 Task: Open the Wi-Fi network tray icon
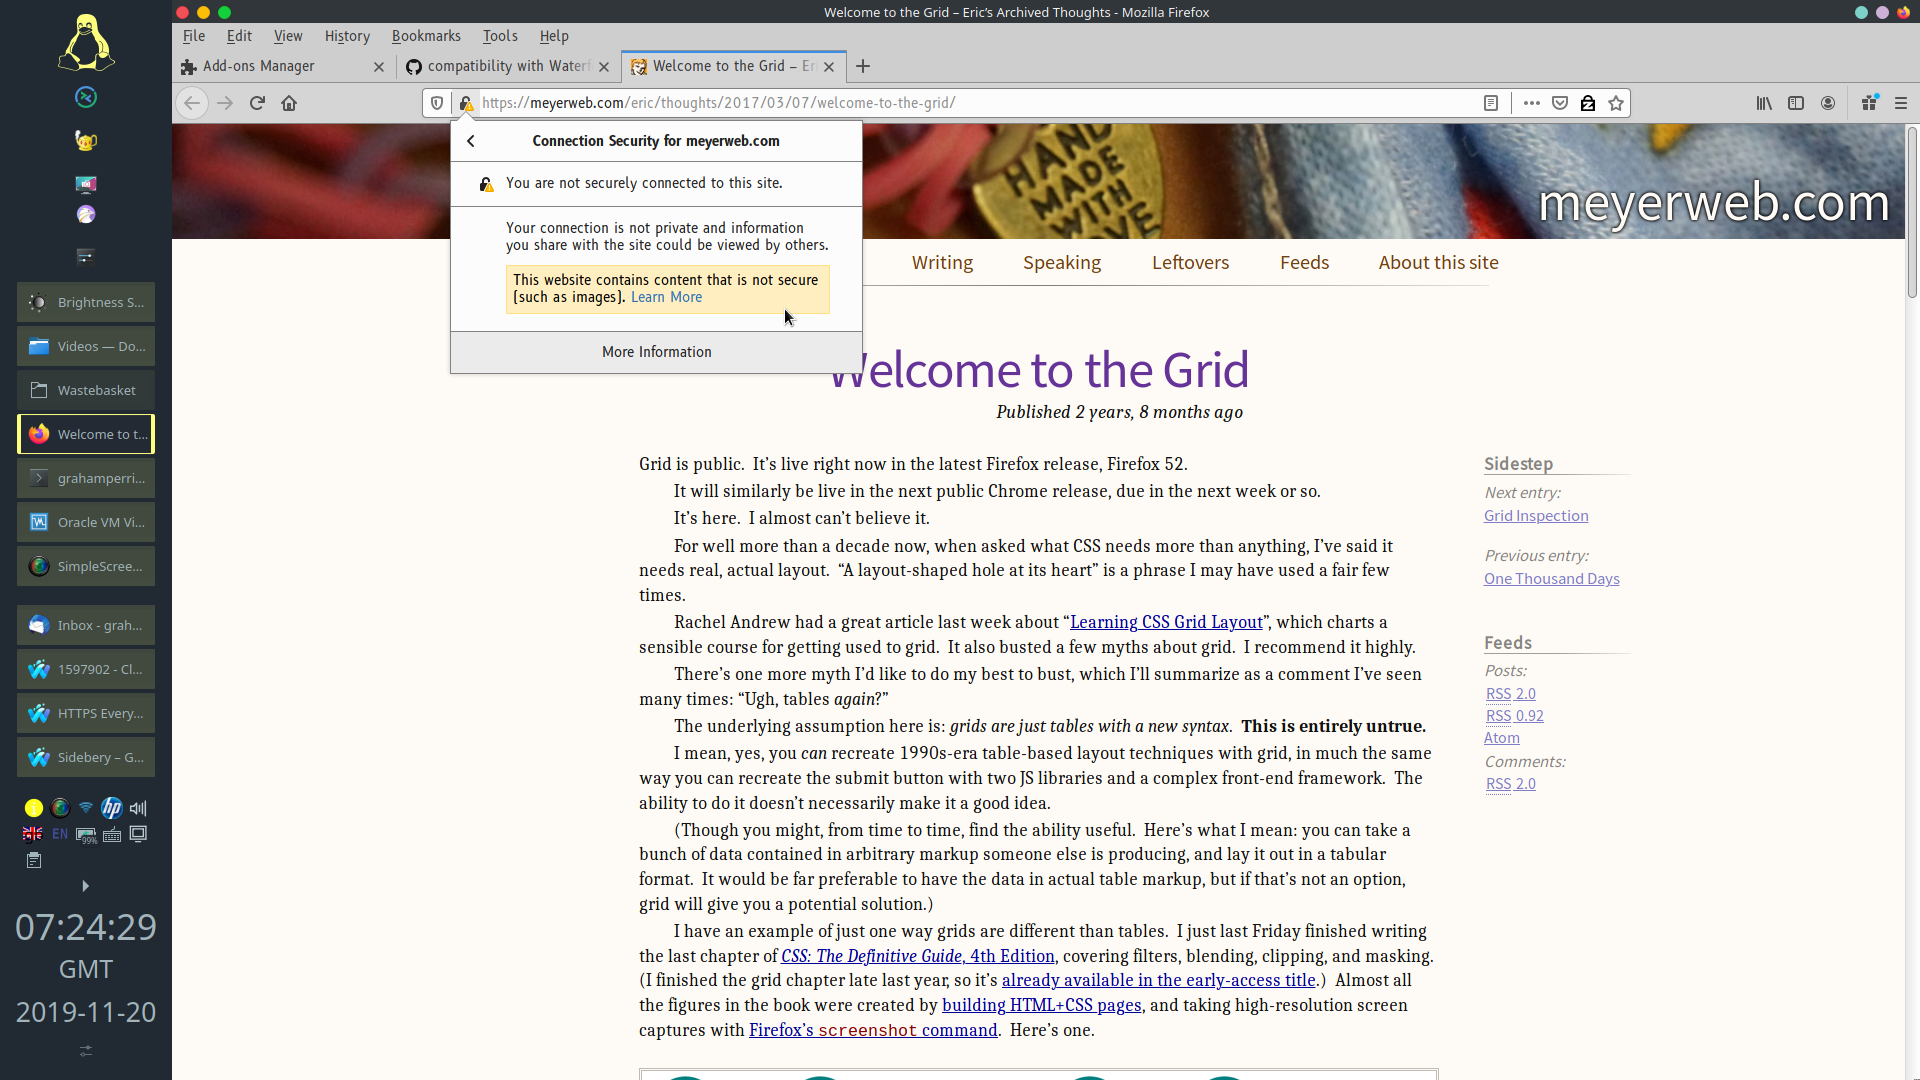tap(86, 808)
